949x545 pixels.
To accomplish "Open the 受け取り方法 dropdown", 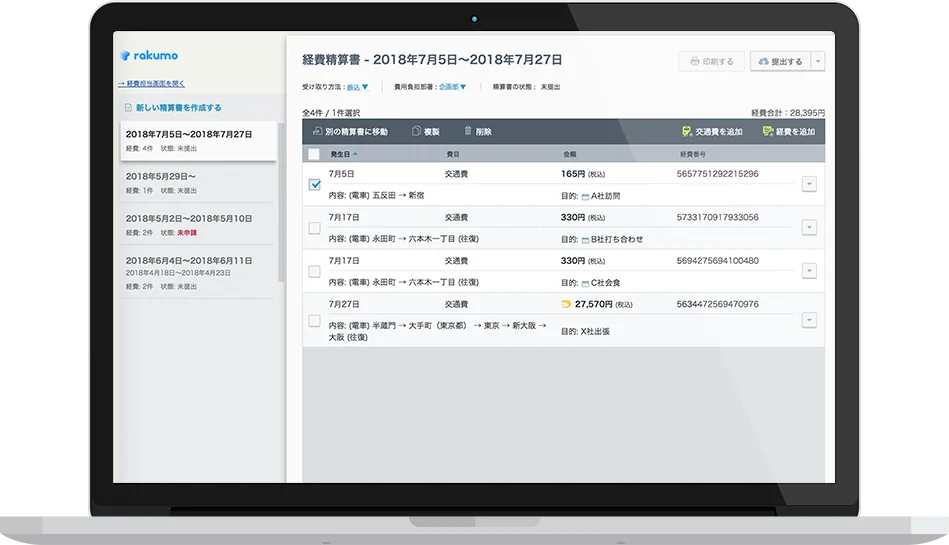I will tap(357, 87).
